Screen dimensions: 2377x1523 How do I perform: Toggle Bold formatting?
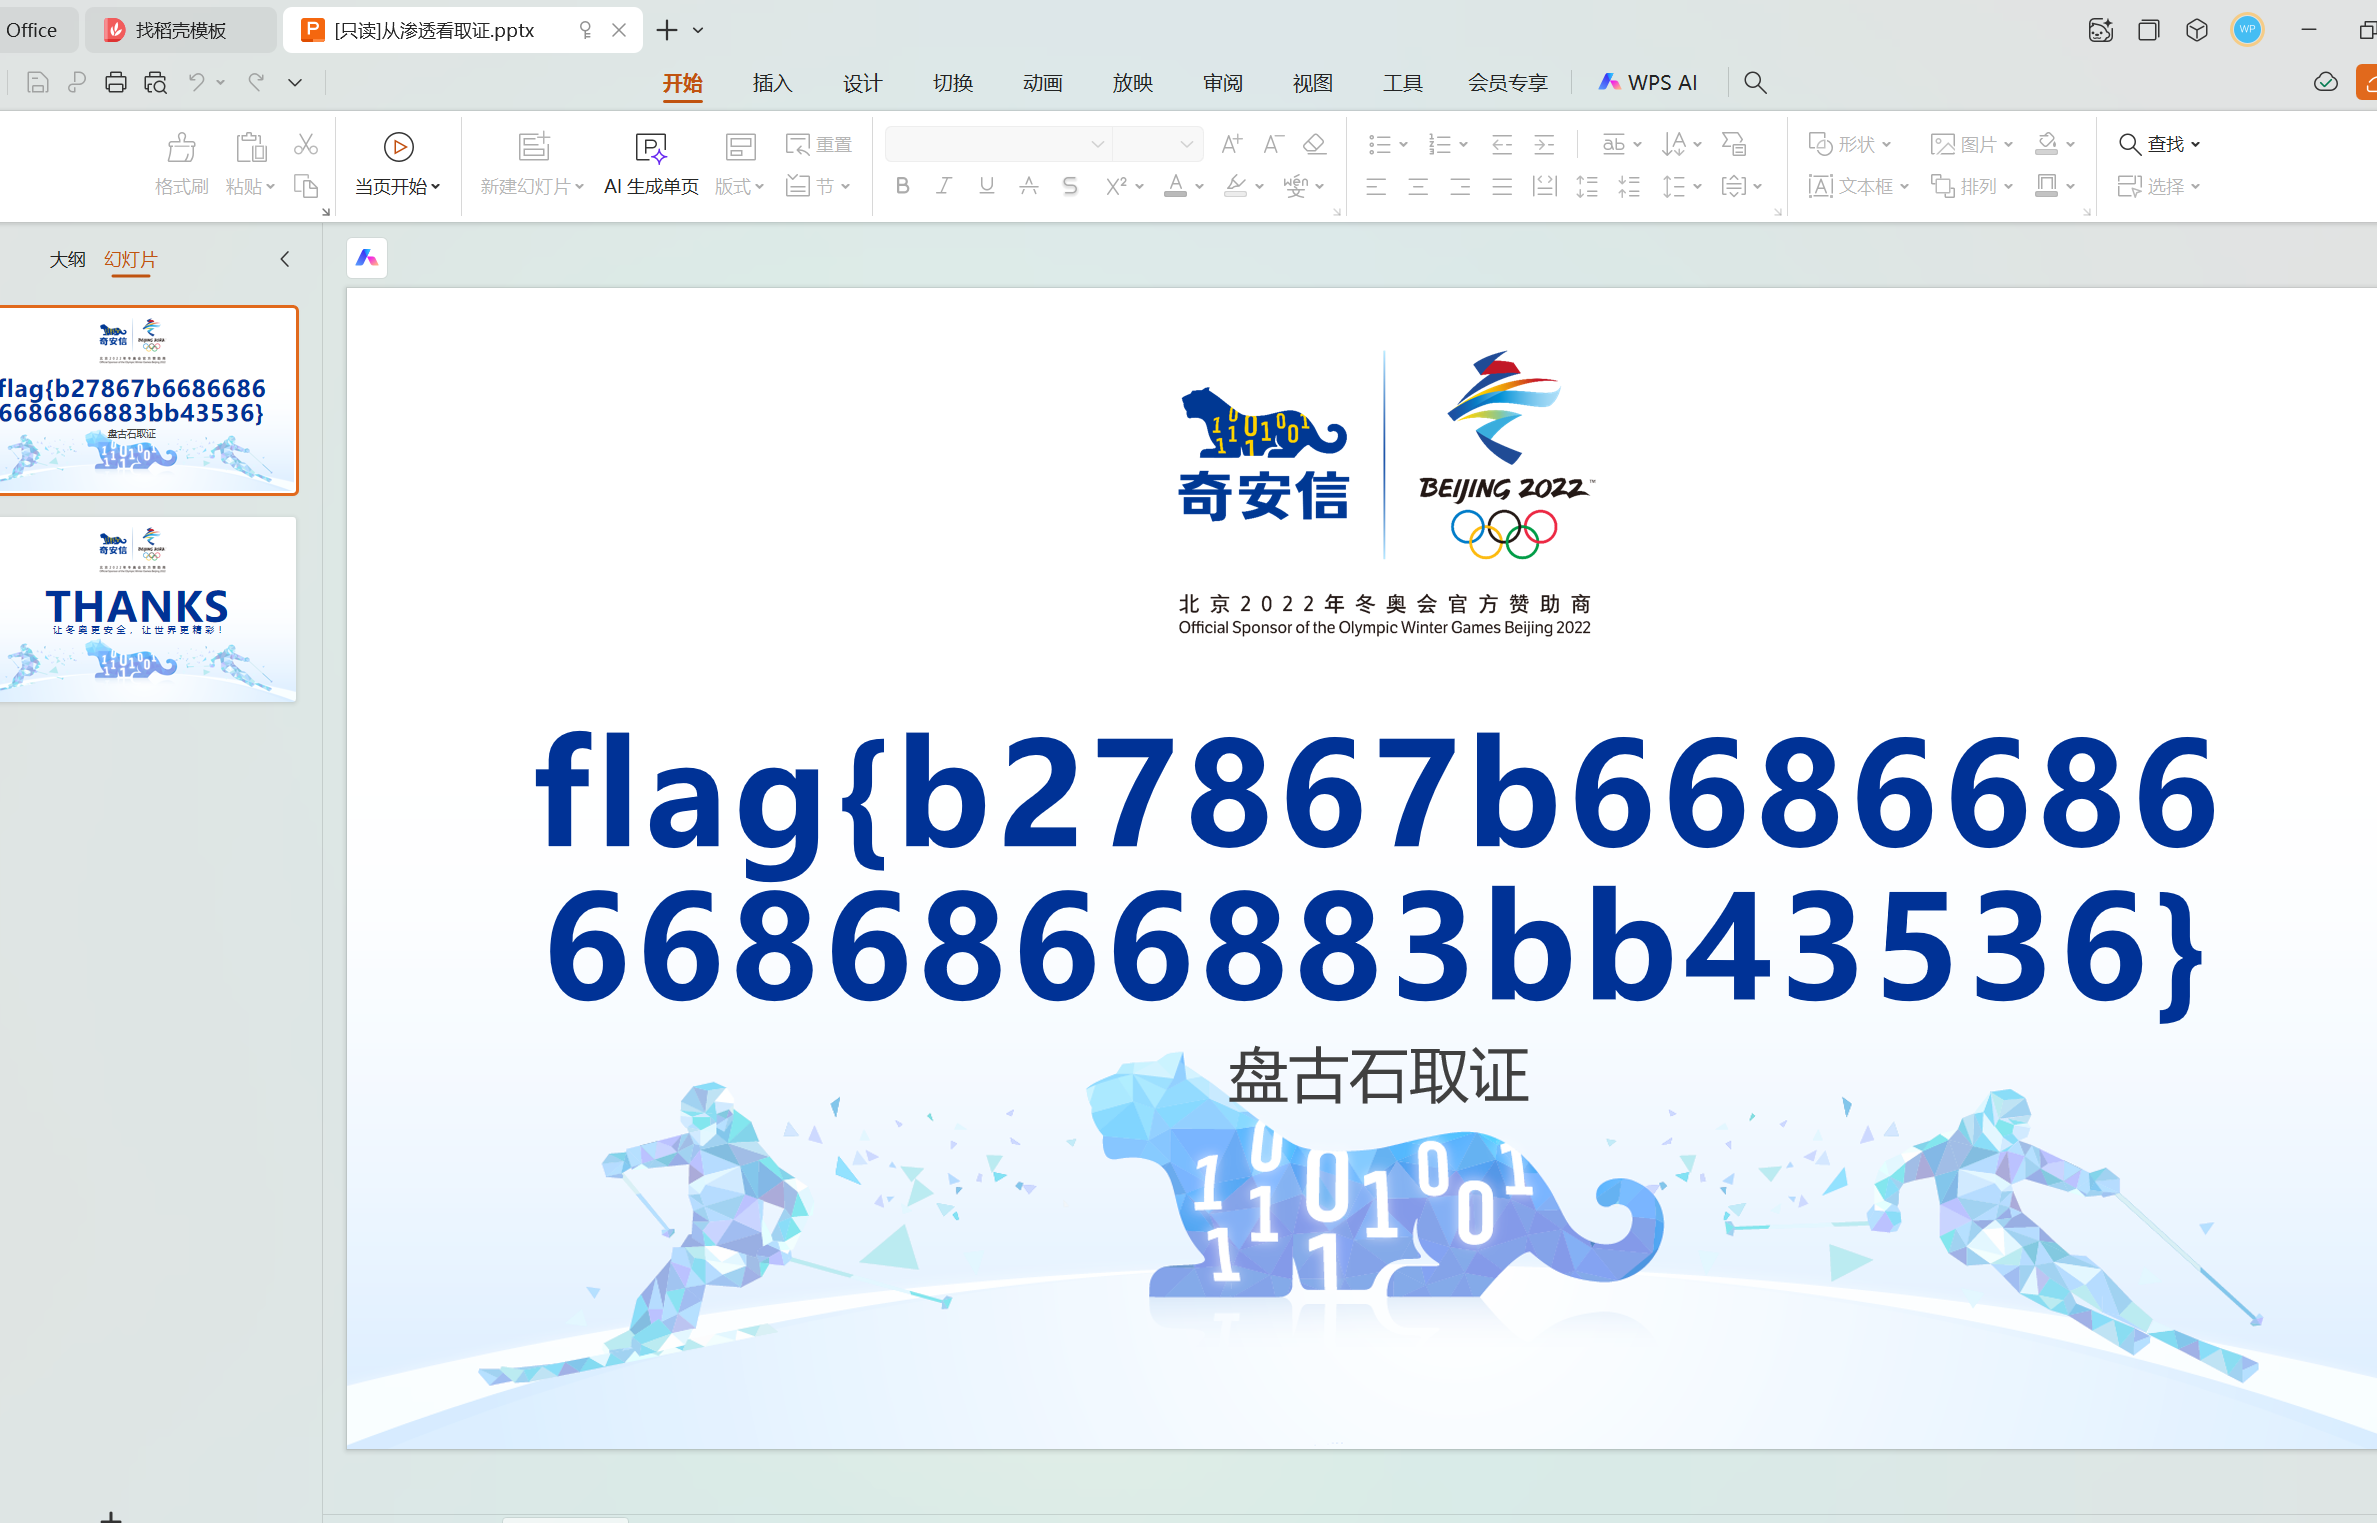click(903, 186)
